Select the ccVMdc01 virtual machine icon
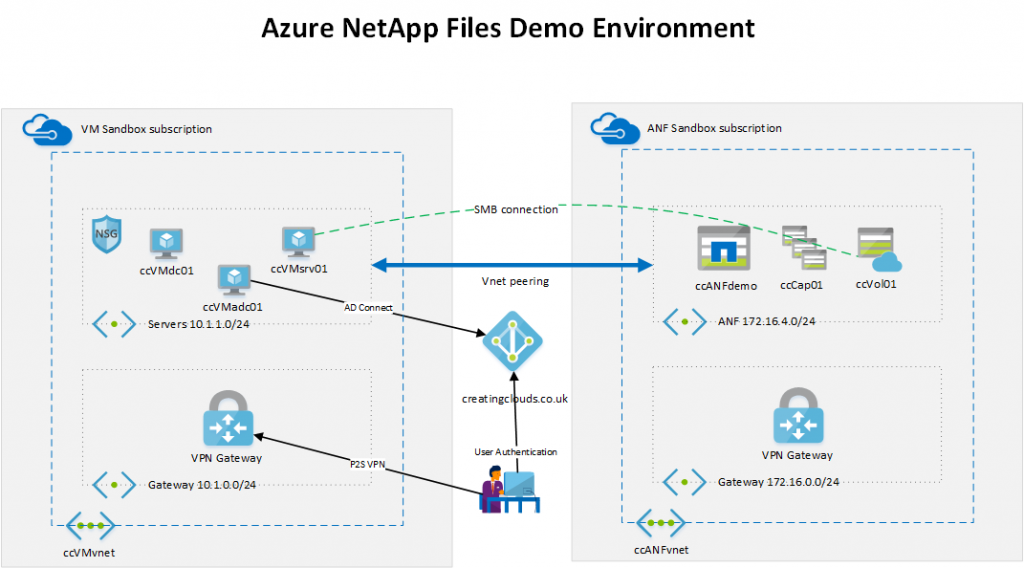 point(165,243)
